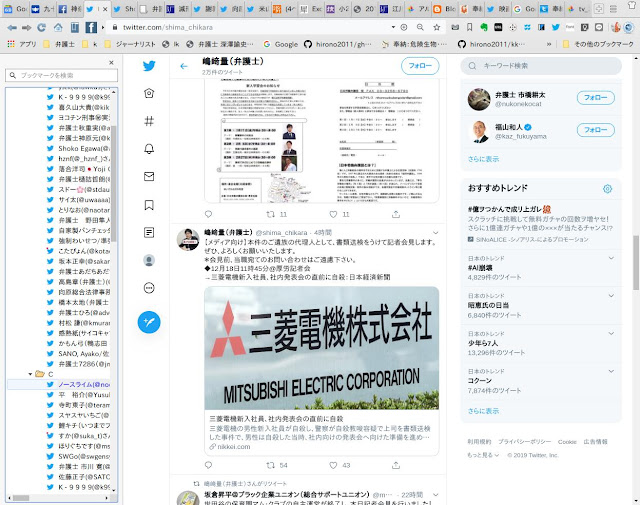The width and height of the screenshot is (640, 505).
Task: Open その他のブックマーク folder
Action: coord(598,44)
